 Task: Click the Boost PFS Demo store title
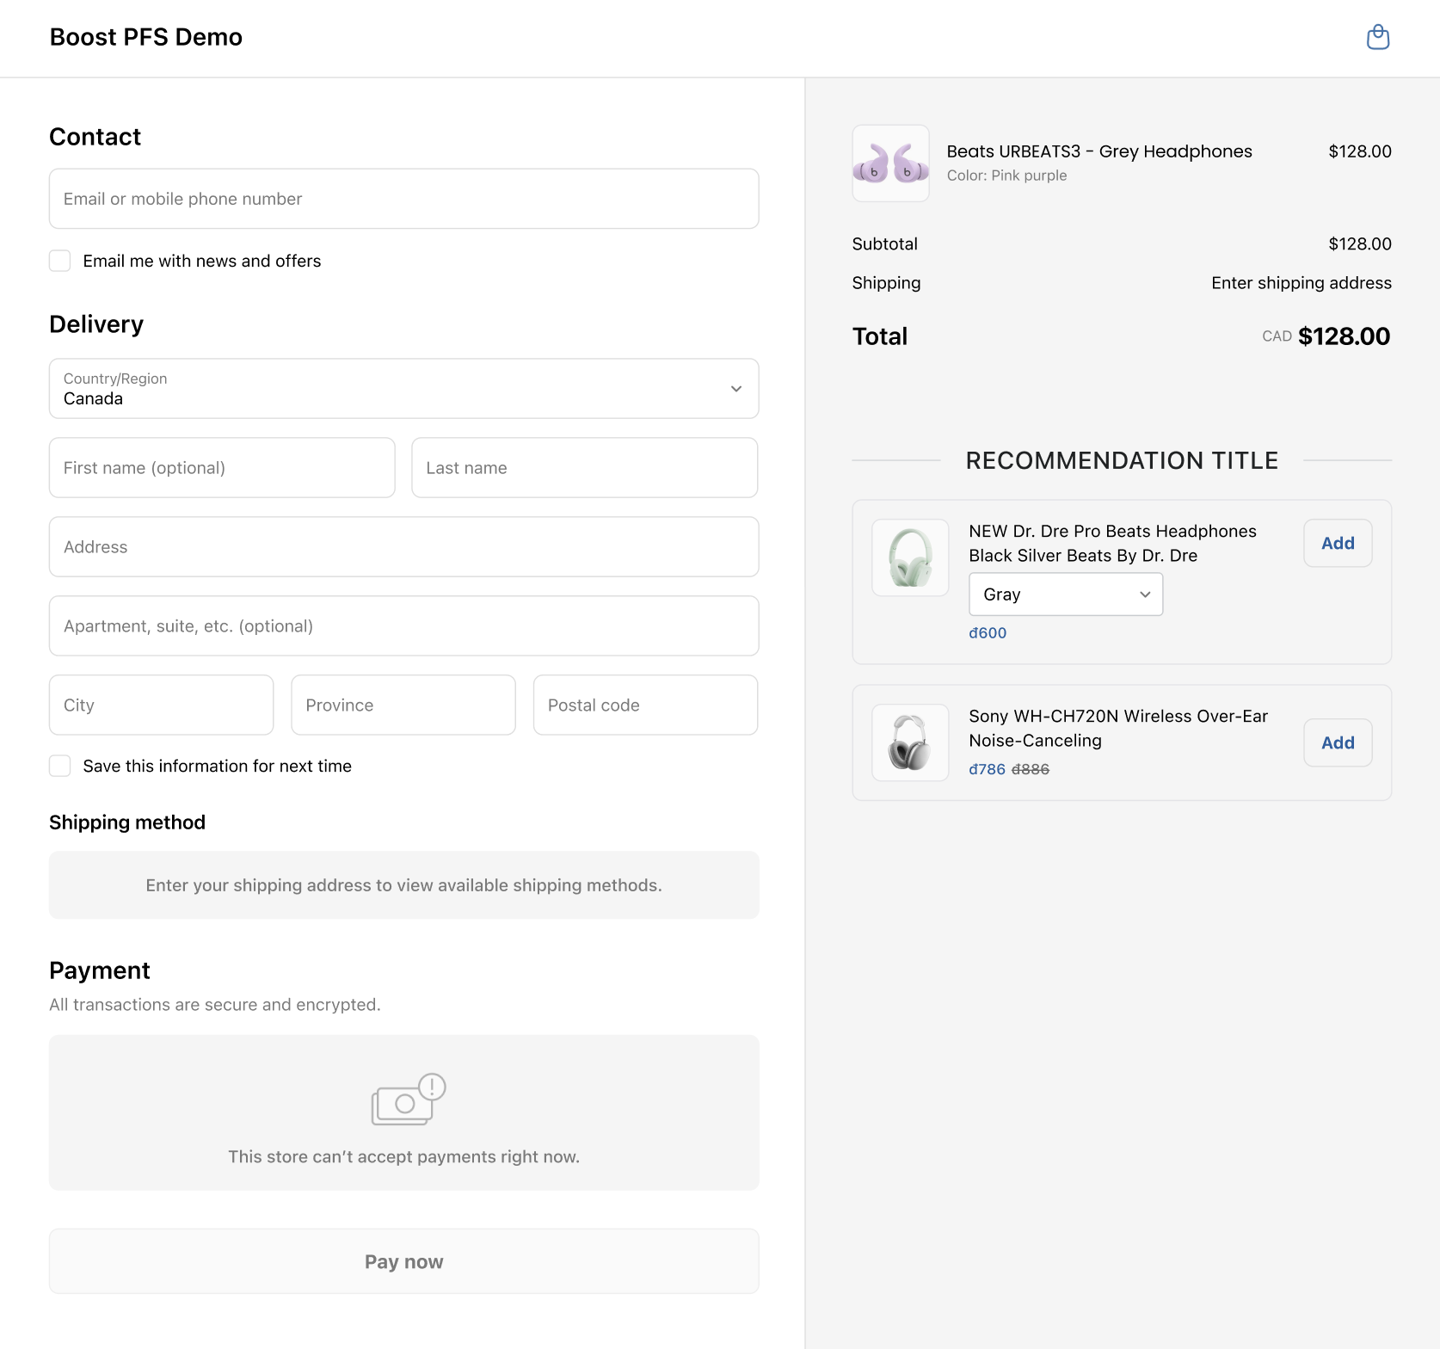click(x=146, y=37)
